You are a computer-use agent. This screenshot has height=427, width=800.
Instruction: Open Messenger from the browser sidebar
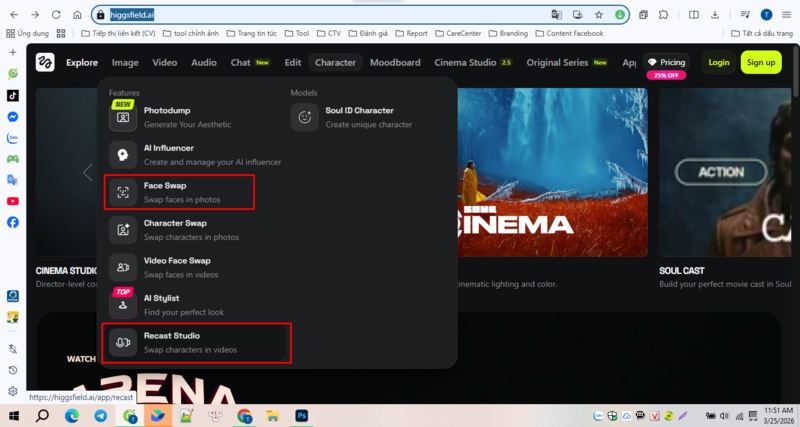click(13, 117)
